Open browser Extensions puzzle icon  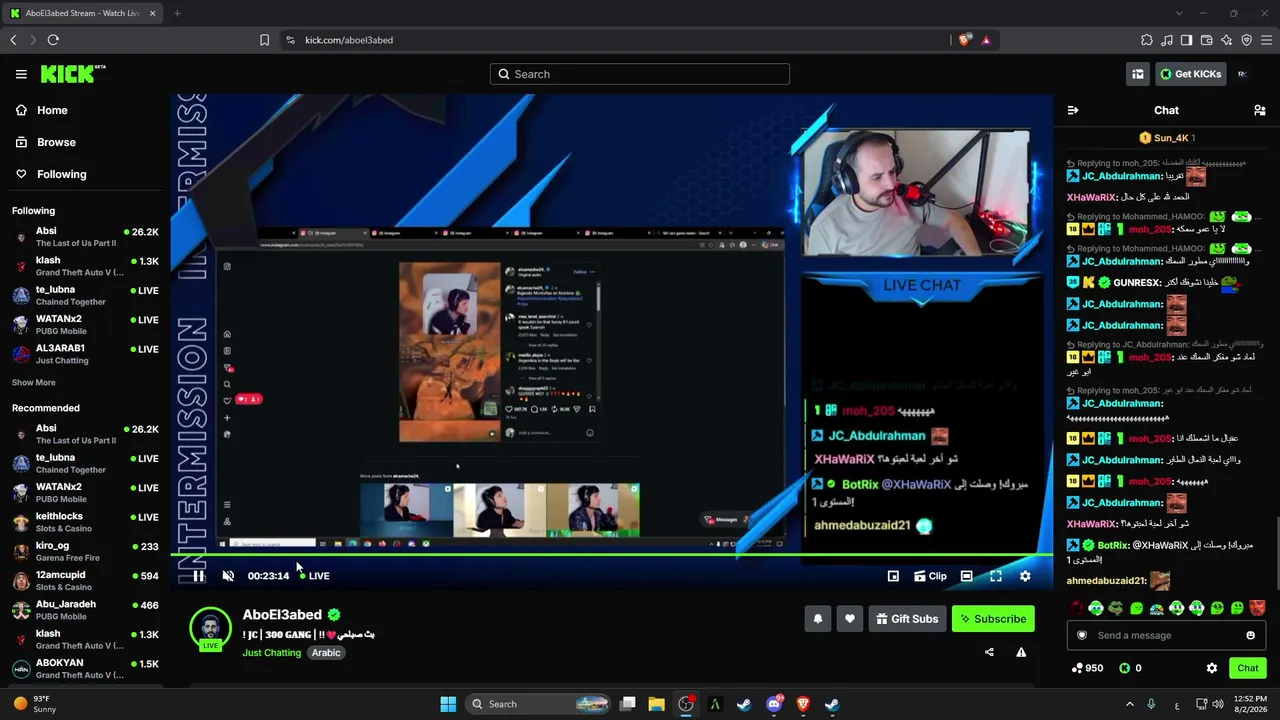[x=1147, y=40]
